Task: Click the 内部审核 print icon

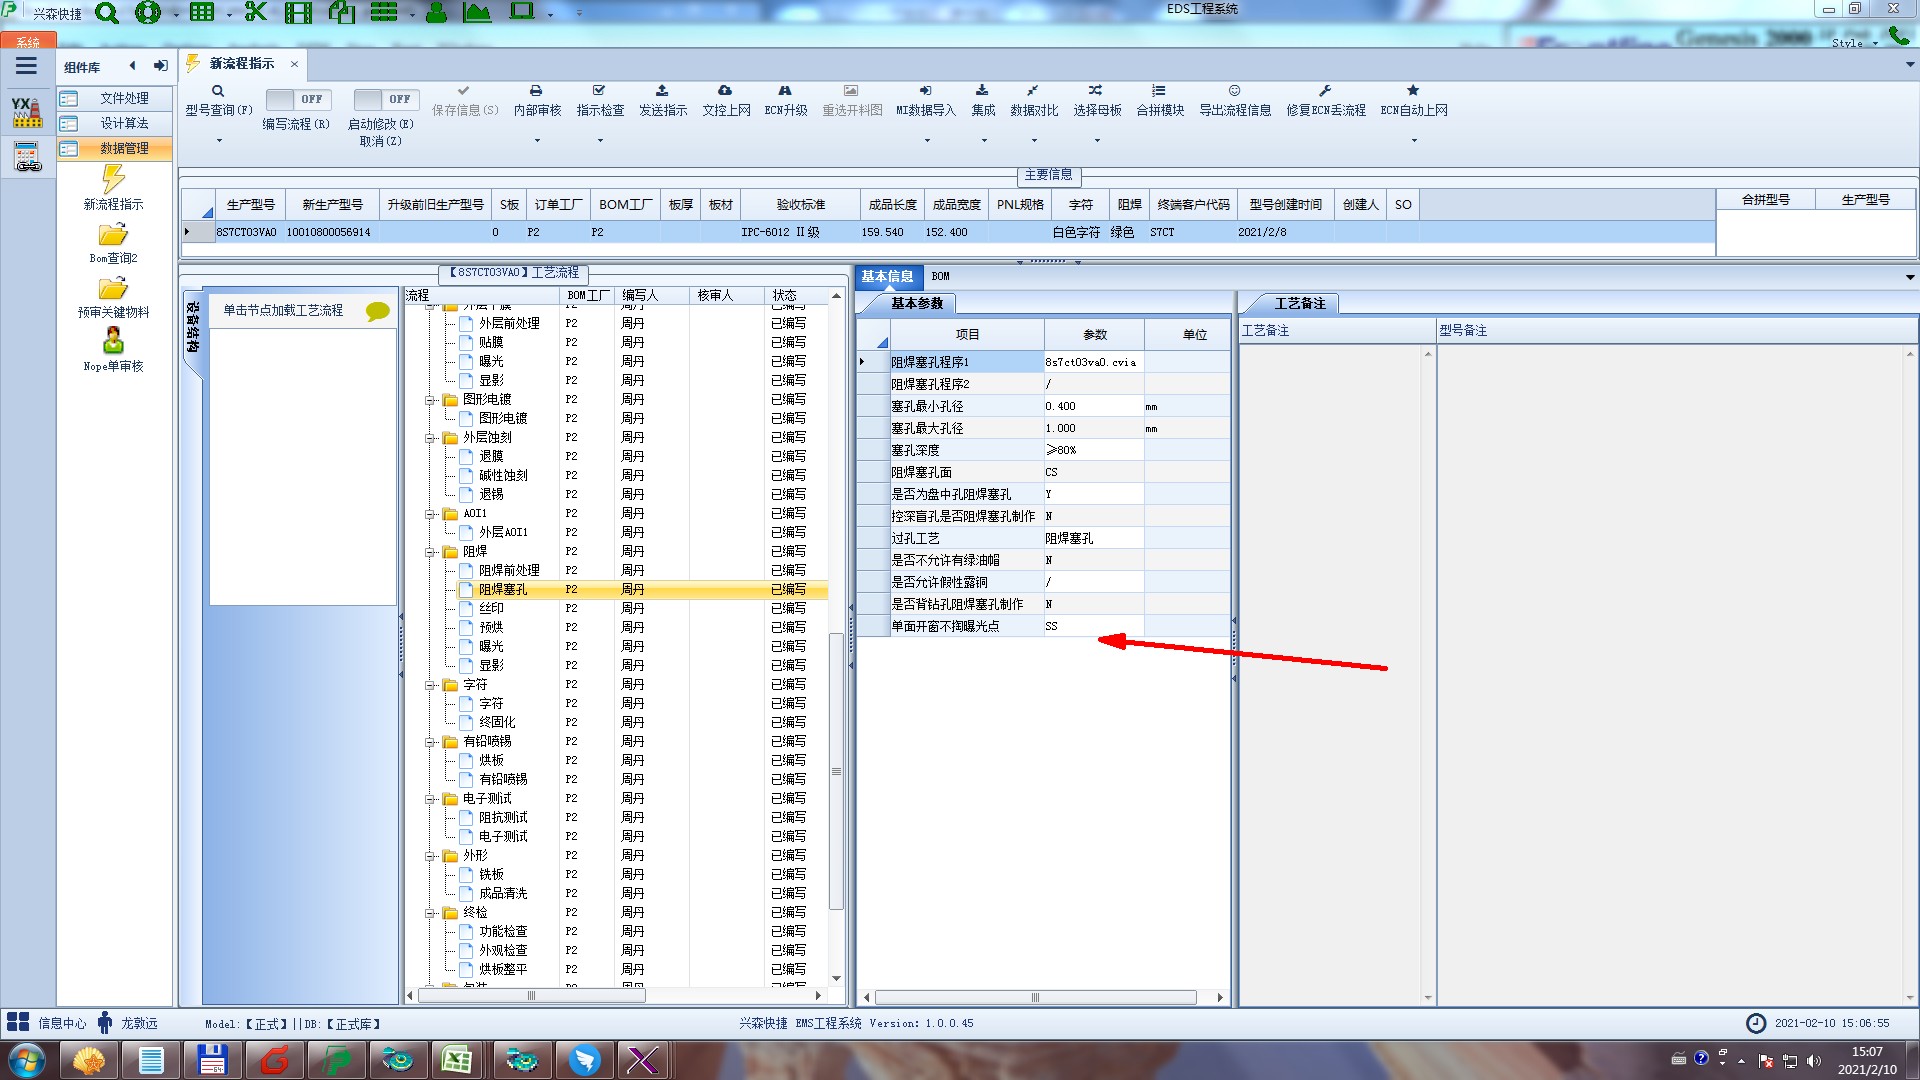Action: pyautogui.click(x=536, y=91)
